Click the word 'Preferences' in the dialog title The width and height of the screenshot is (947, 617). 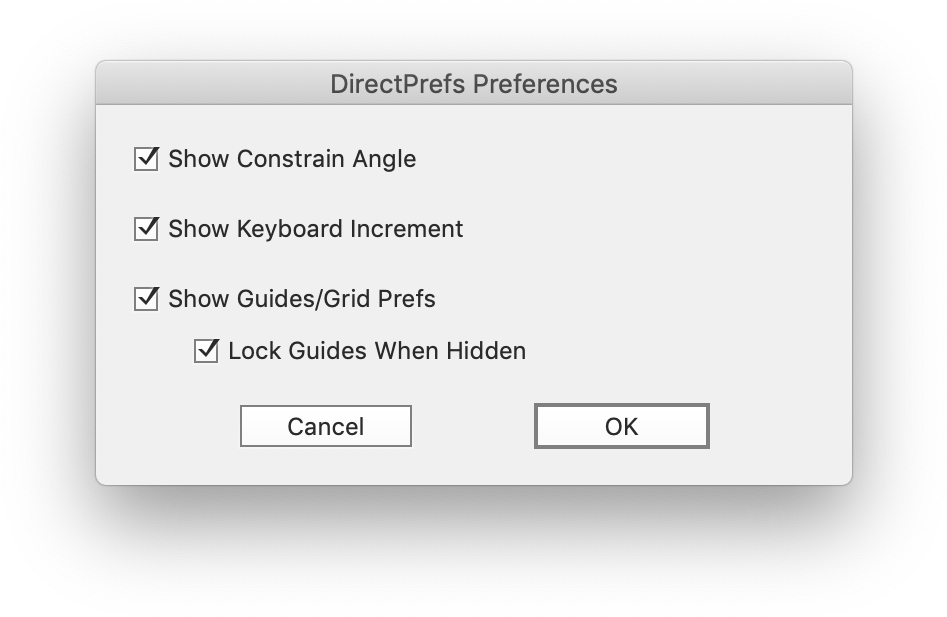(545, 84)
